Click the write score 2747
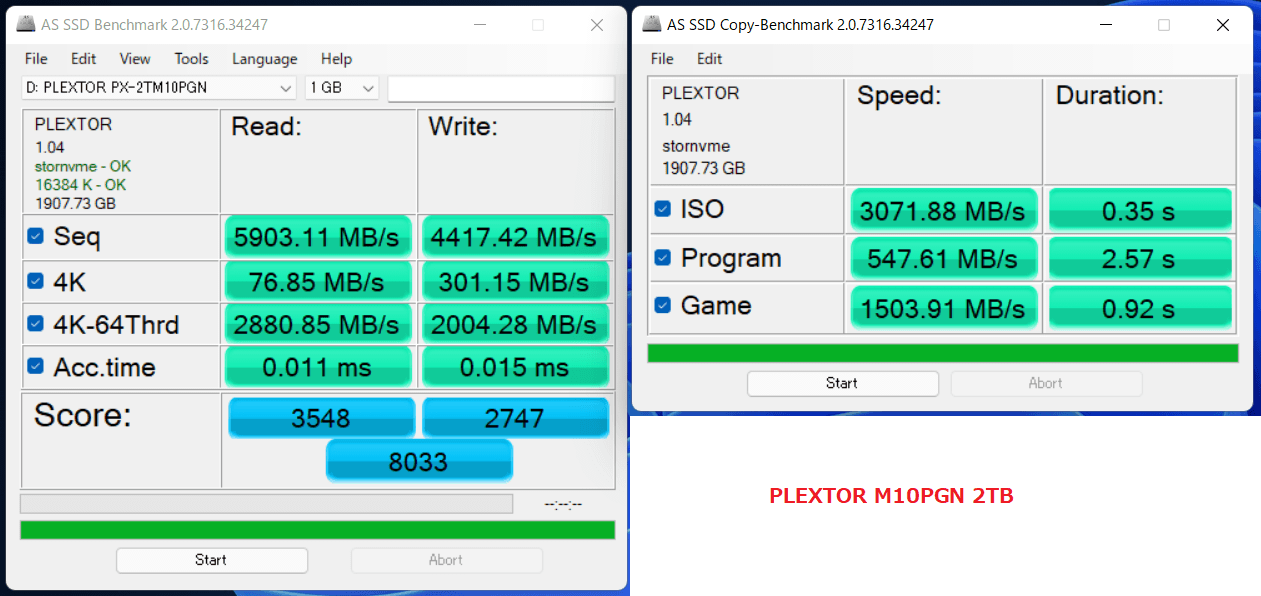The image size is (1261, 596). pyautogui.click(x=515, y=417)
